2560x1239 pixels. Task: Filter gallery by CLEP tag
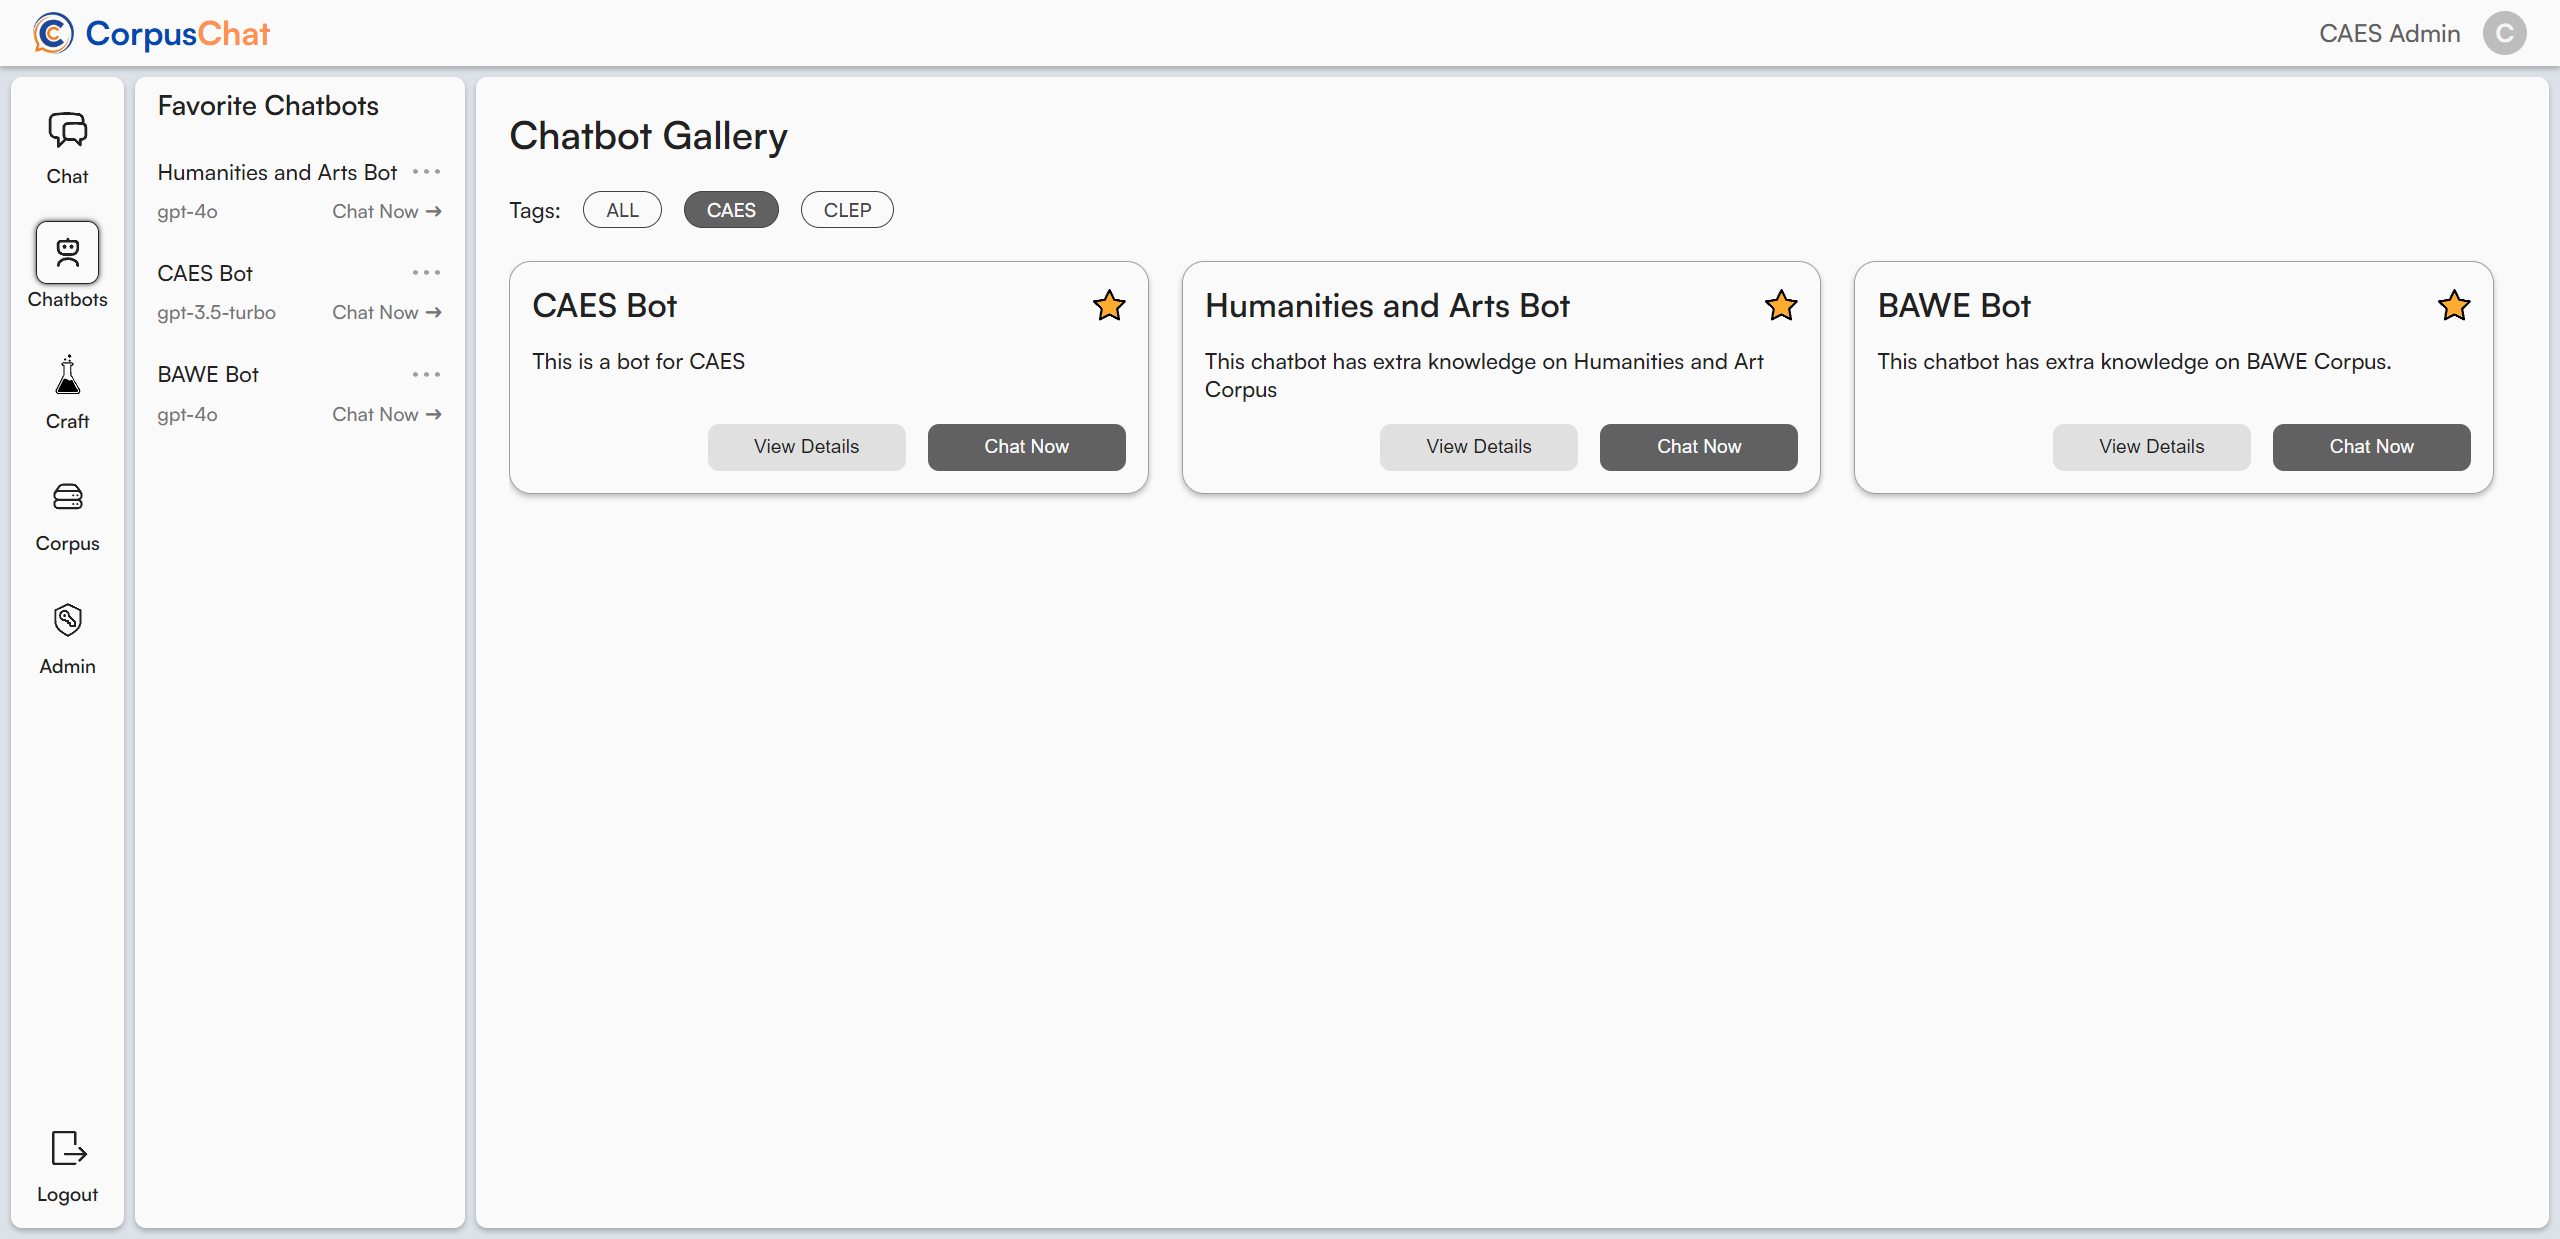[847, 210]
